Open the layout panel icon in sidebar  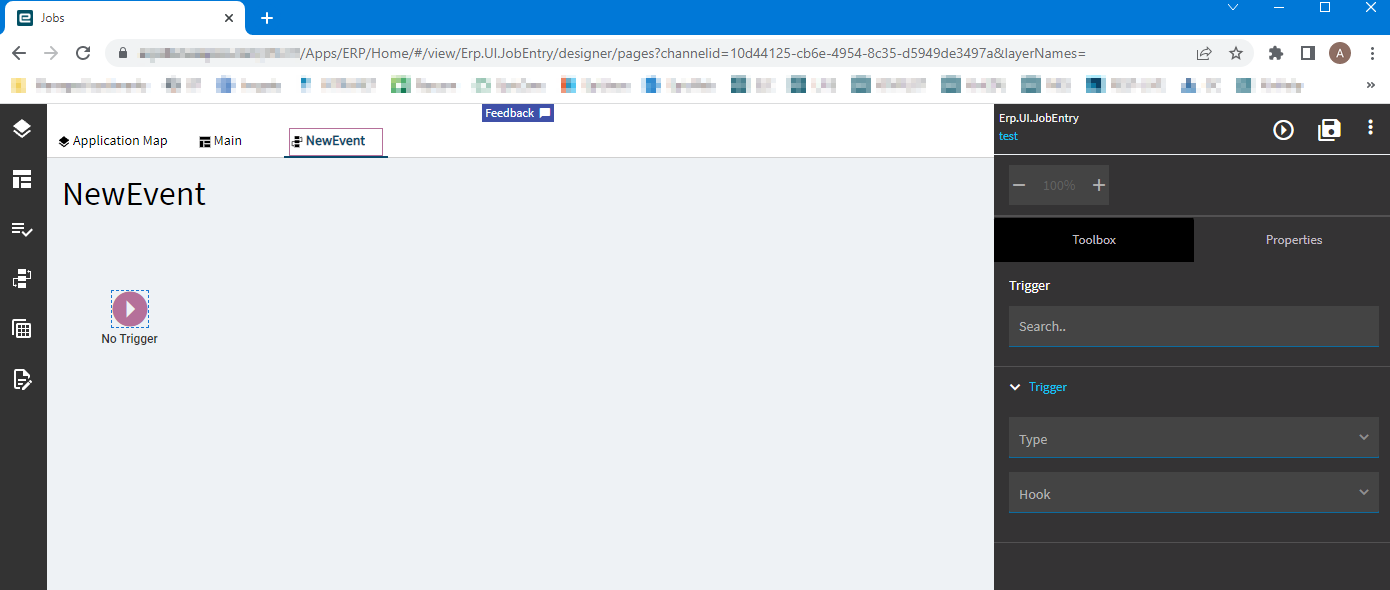coord(22,179)
